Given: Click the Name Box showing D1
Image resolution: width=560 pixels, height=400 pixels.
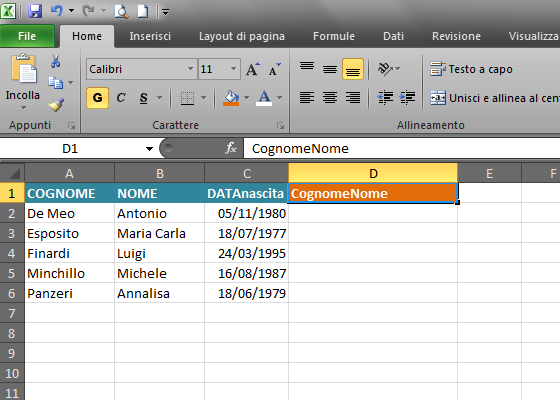Looking at the screenshot, I should click(71, 149).
